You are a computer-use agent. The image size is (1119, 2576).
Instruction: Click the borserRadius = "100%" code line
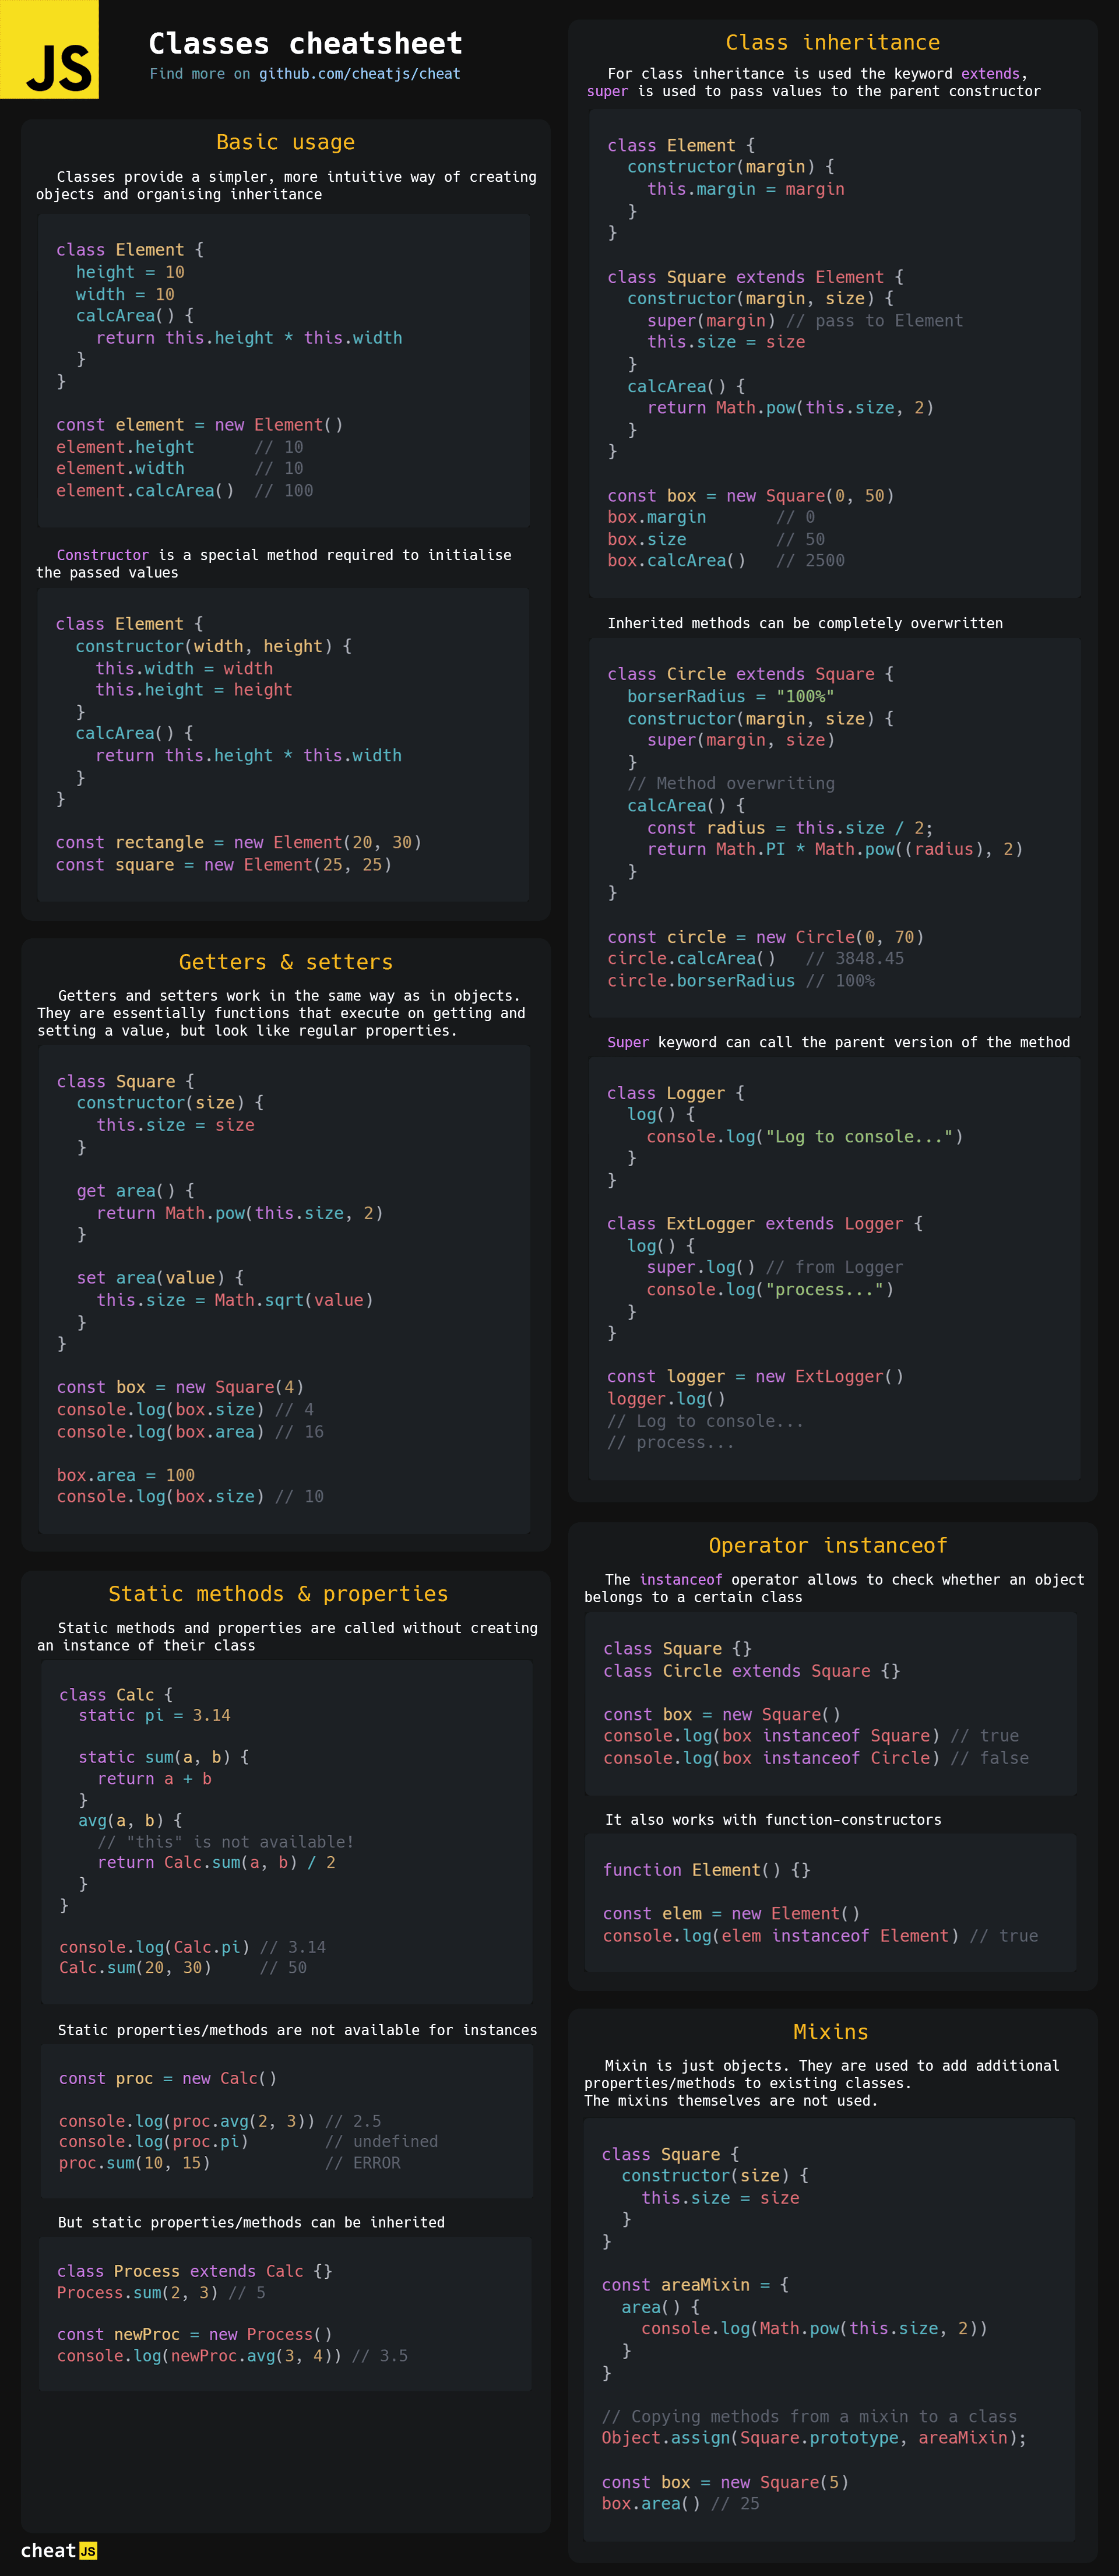(x=730, y=697)
